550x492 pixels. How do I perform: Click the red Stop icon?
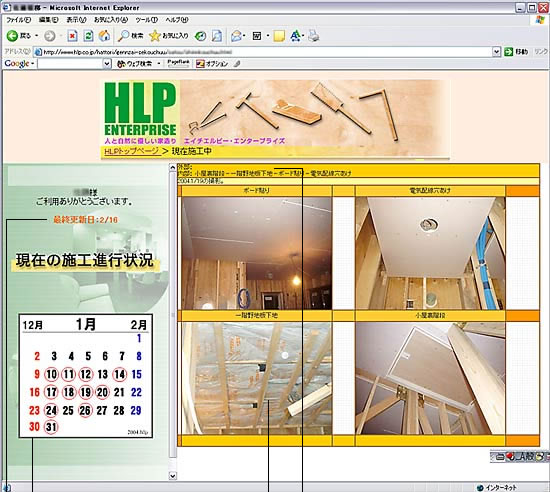point(73,36)
